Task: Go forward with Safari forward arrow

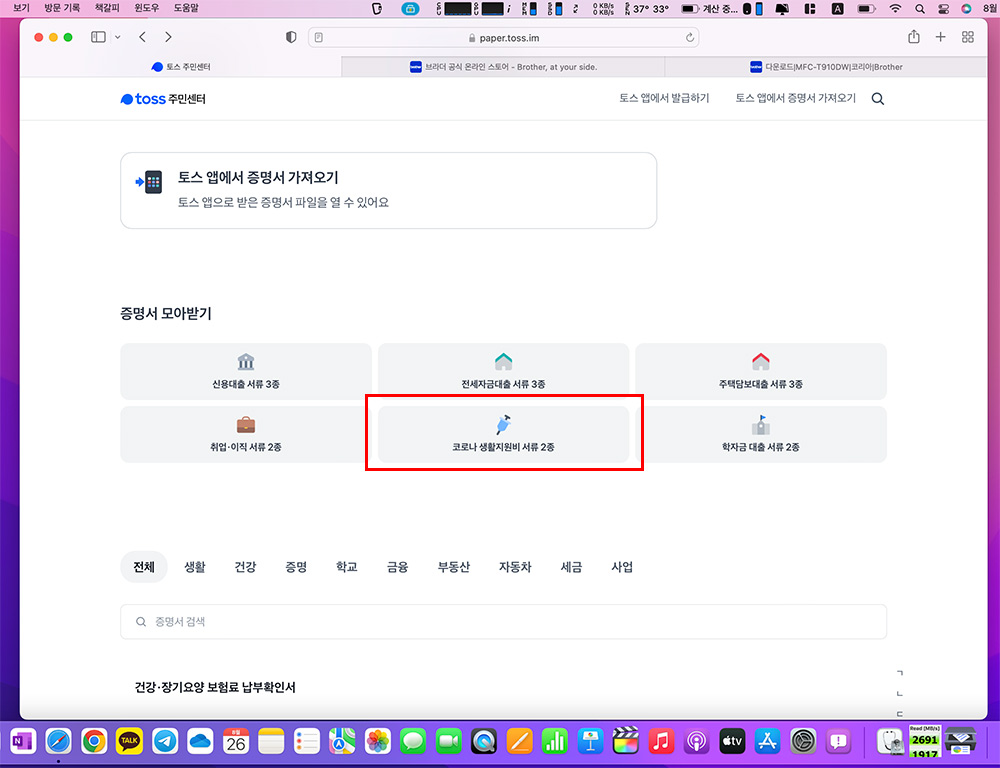Action: pyautogui.click(x=168, y=37)
